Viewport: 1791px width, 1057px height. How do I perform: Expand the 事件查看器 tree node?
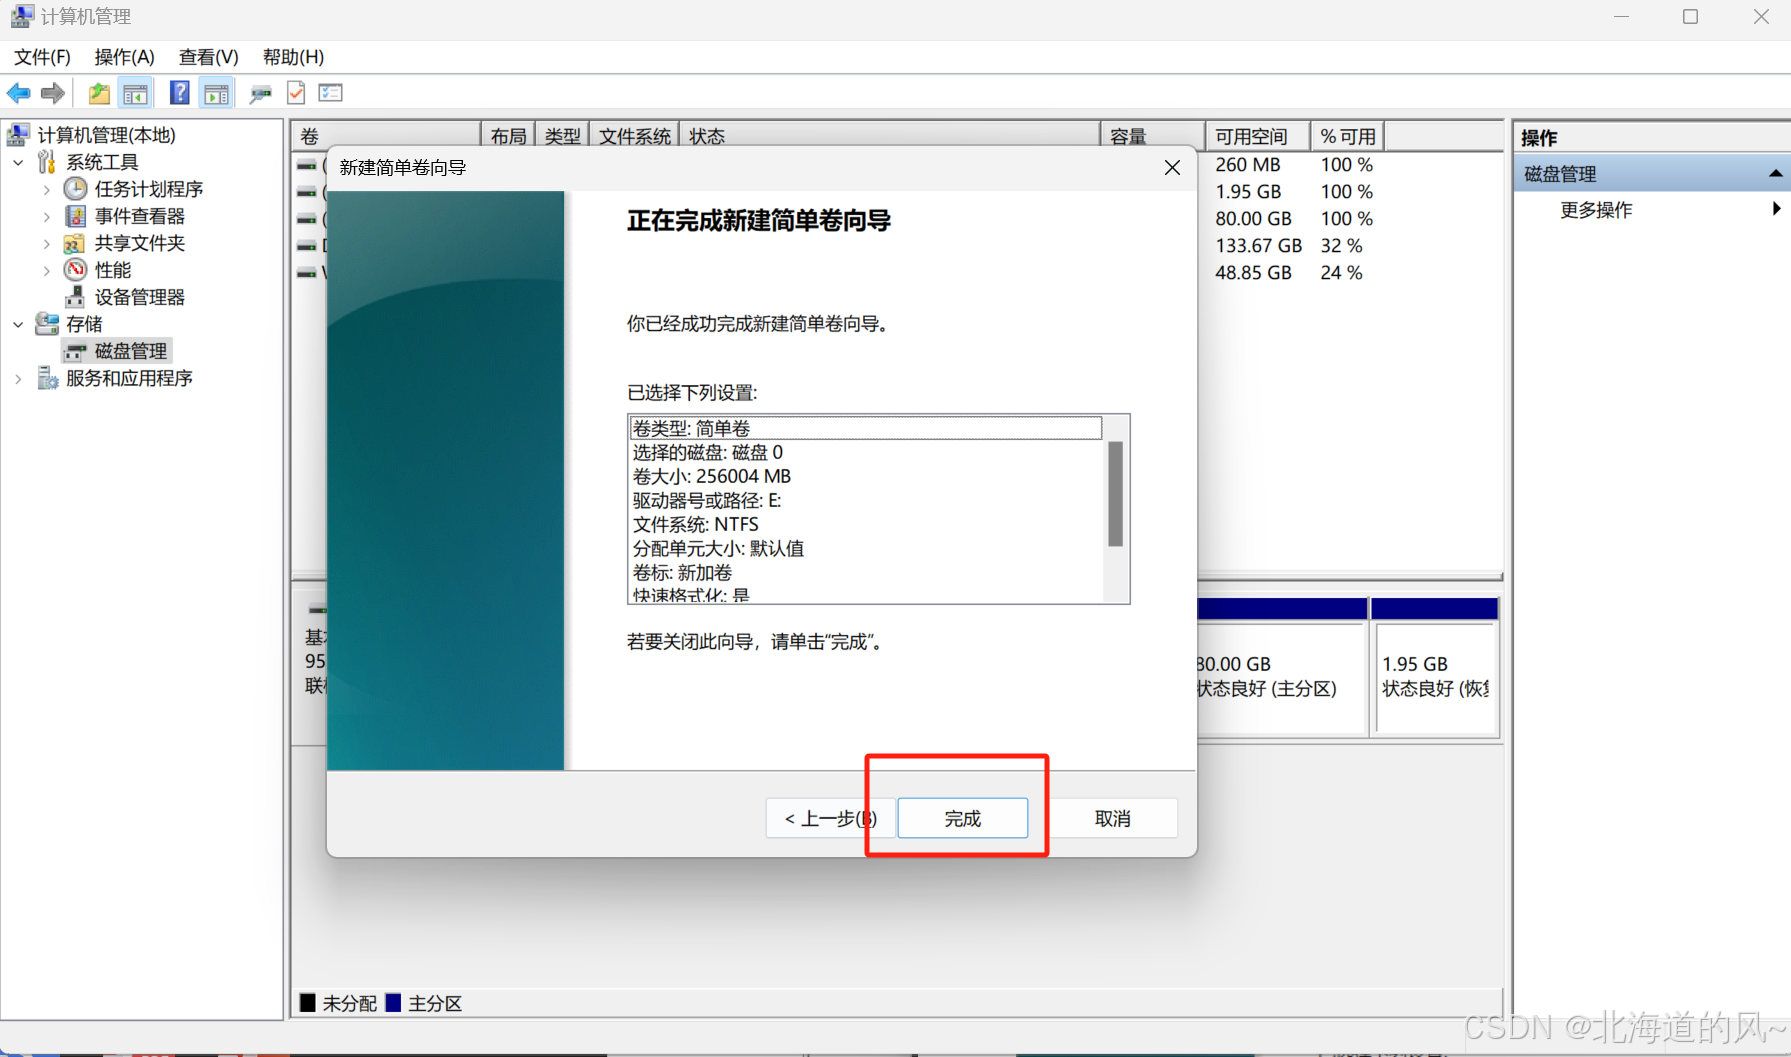pyautogui.click(x=46, y=215)
